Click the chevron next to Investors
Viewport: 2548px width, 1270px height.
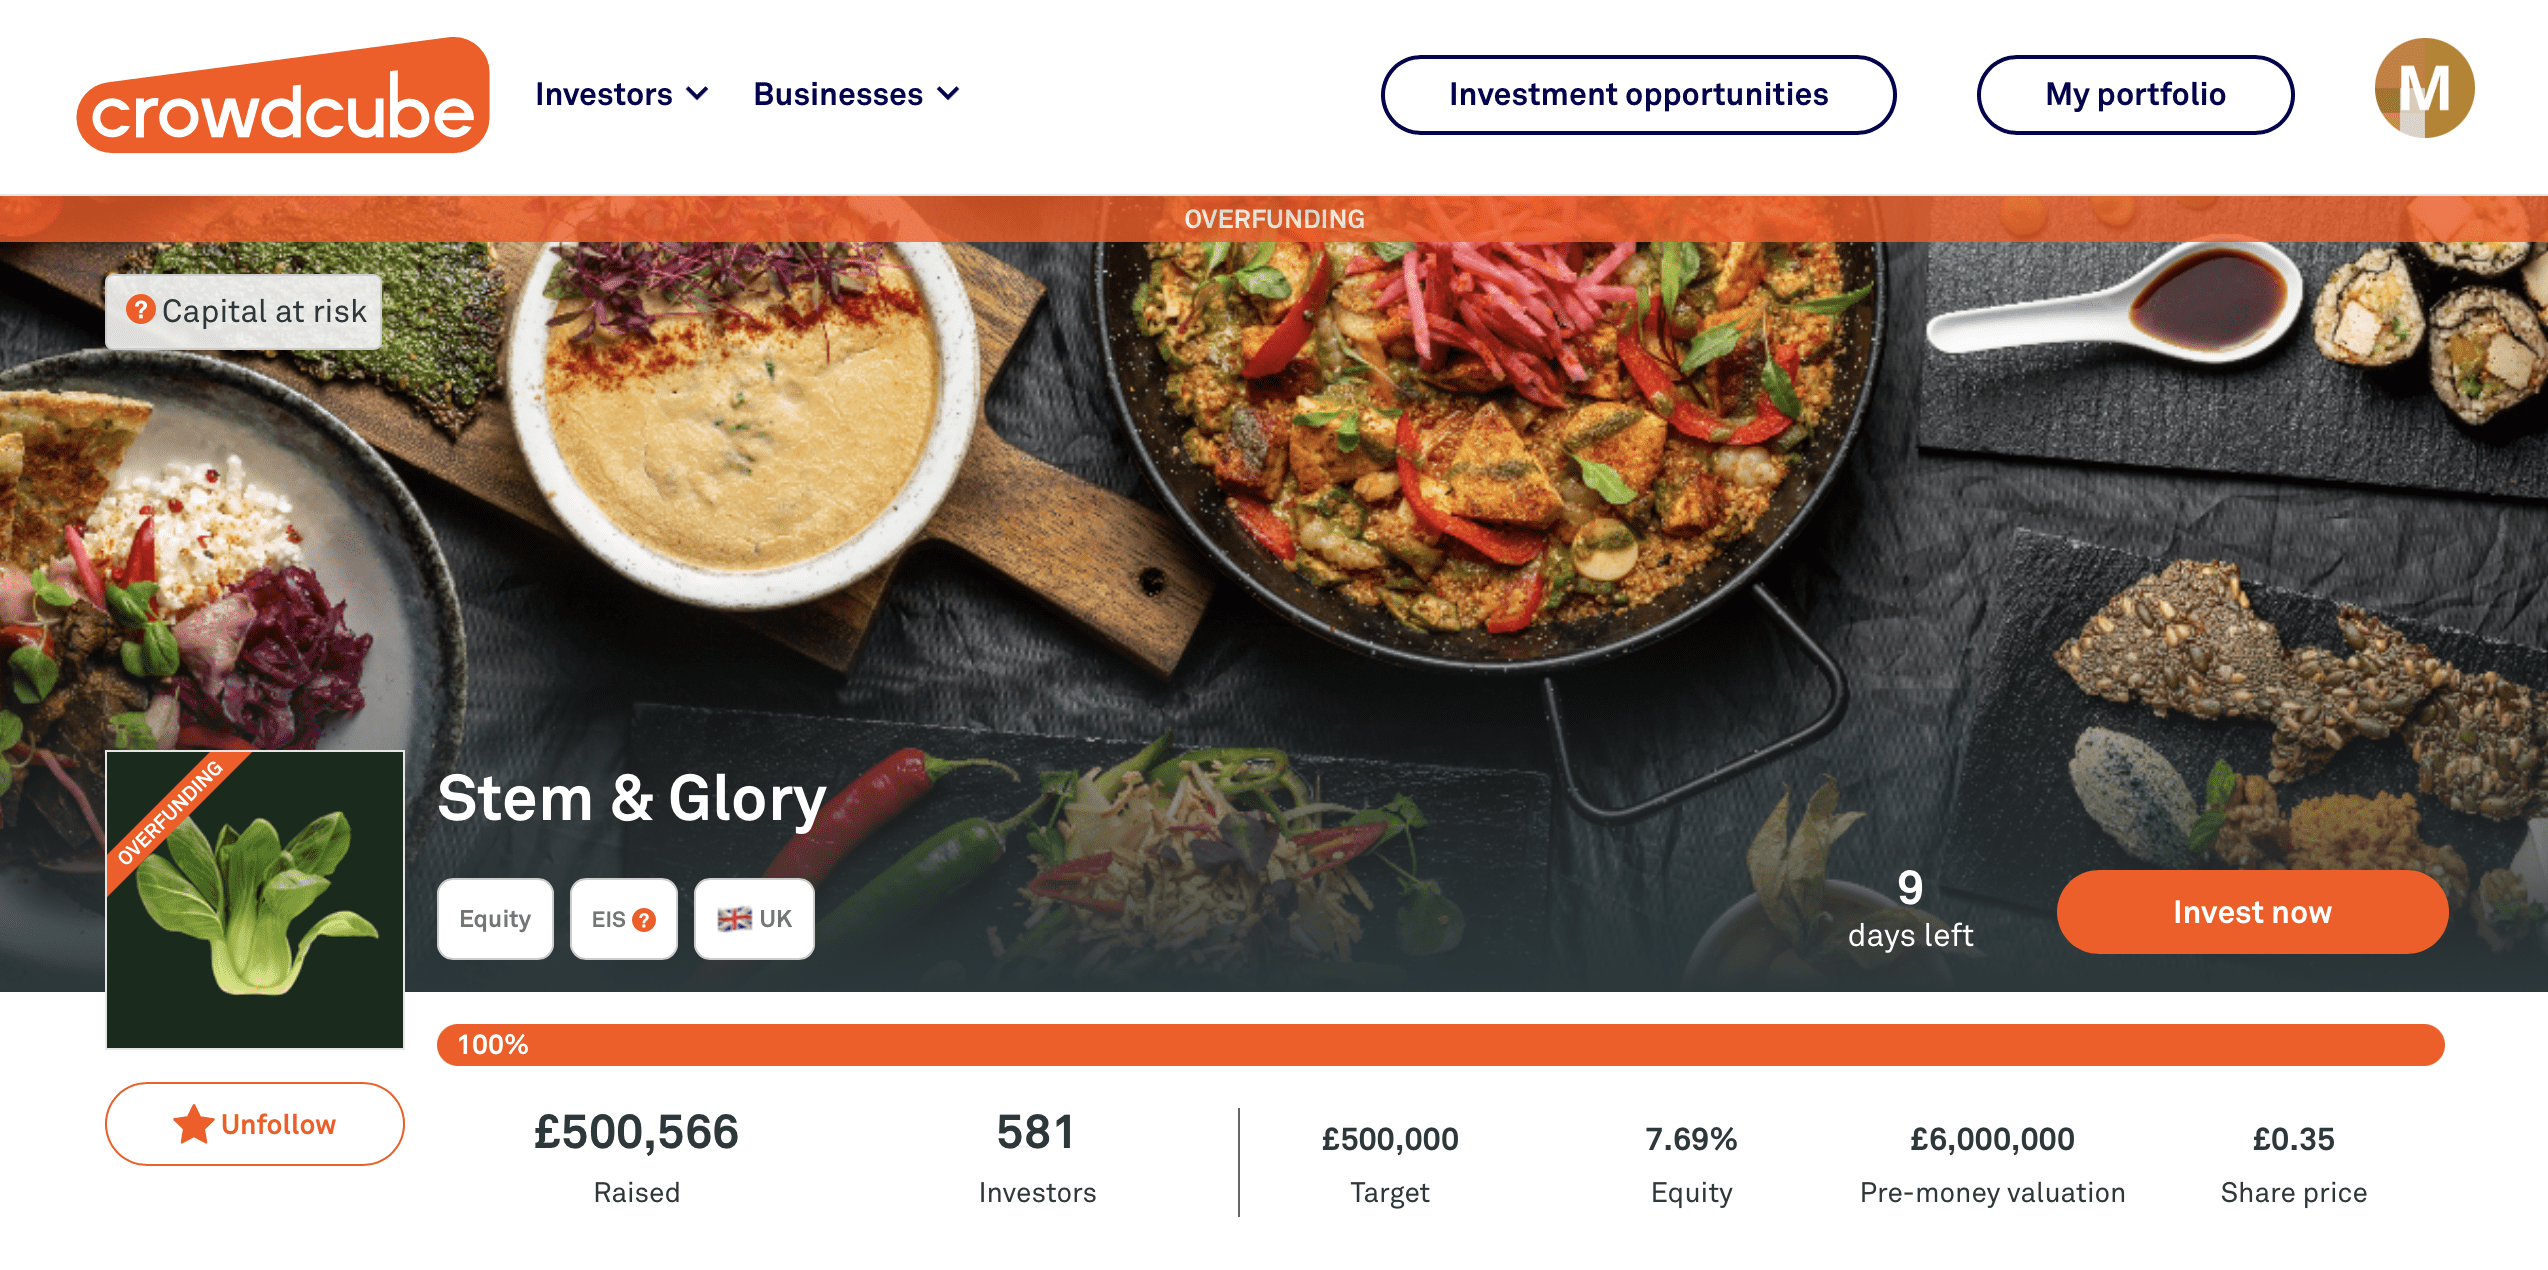(x=697, y=94)
